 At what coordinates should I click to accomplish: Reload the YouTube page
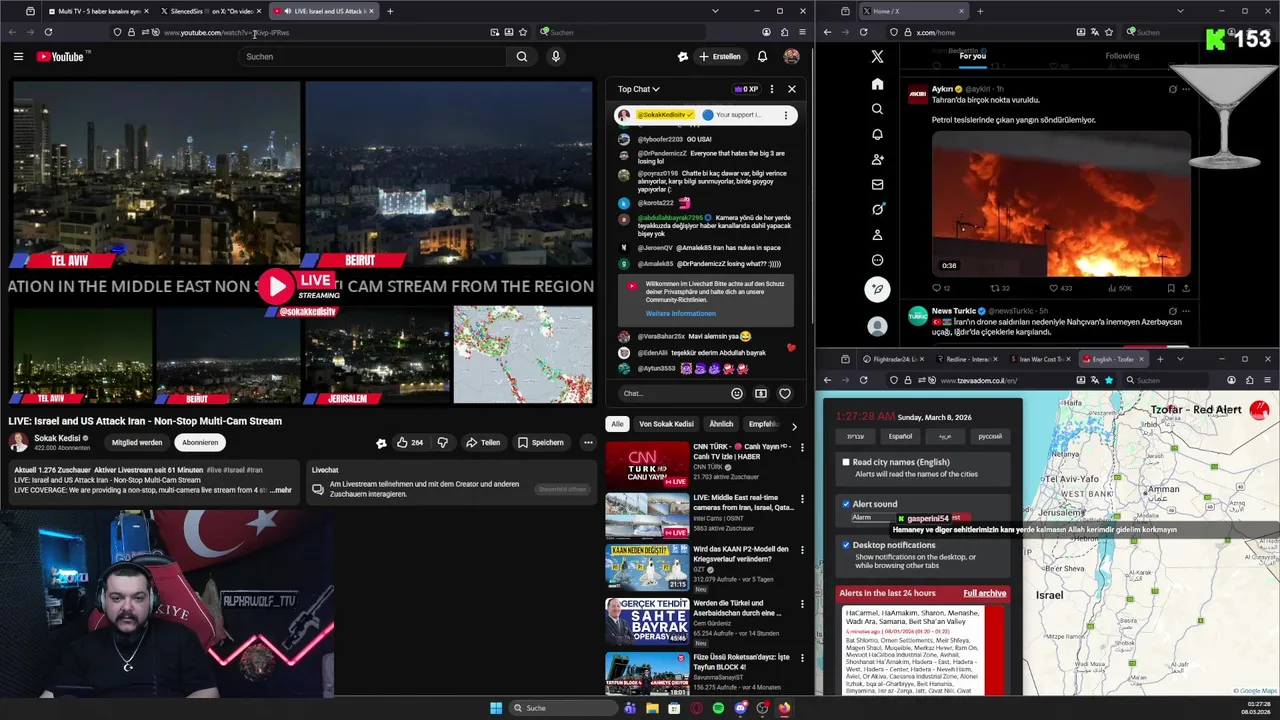click(48, 32)
